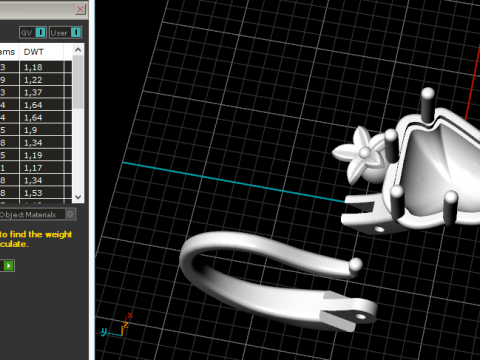Image resolution: width=480 pixels, height=360 pixels.
Task: Select the 1,53 DWT cell
Action: coord(41,193)
